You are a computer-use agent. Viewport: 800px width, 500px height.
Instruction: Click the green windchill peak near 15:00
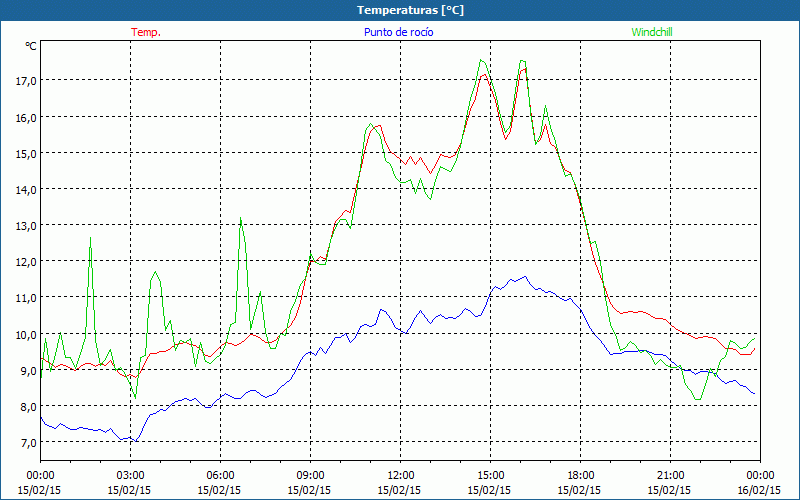point(481,60)
